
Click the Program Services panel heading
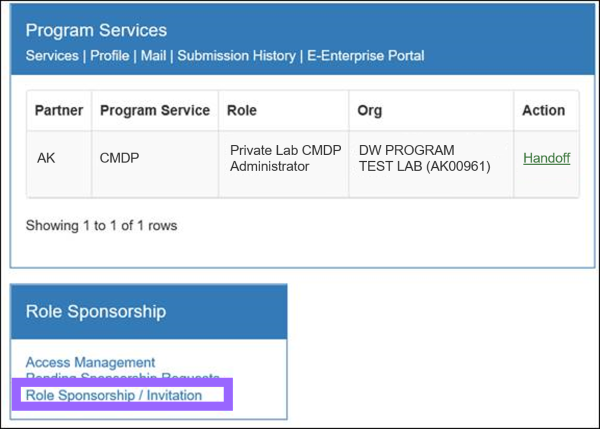[x=96, y=30]
